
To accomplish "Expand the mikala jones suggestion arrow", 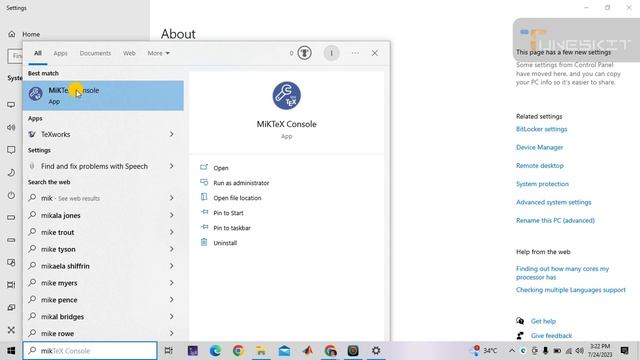I will click(171, 215).
